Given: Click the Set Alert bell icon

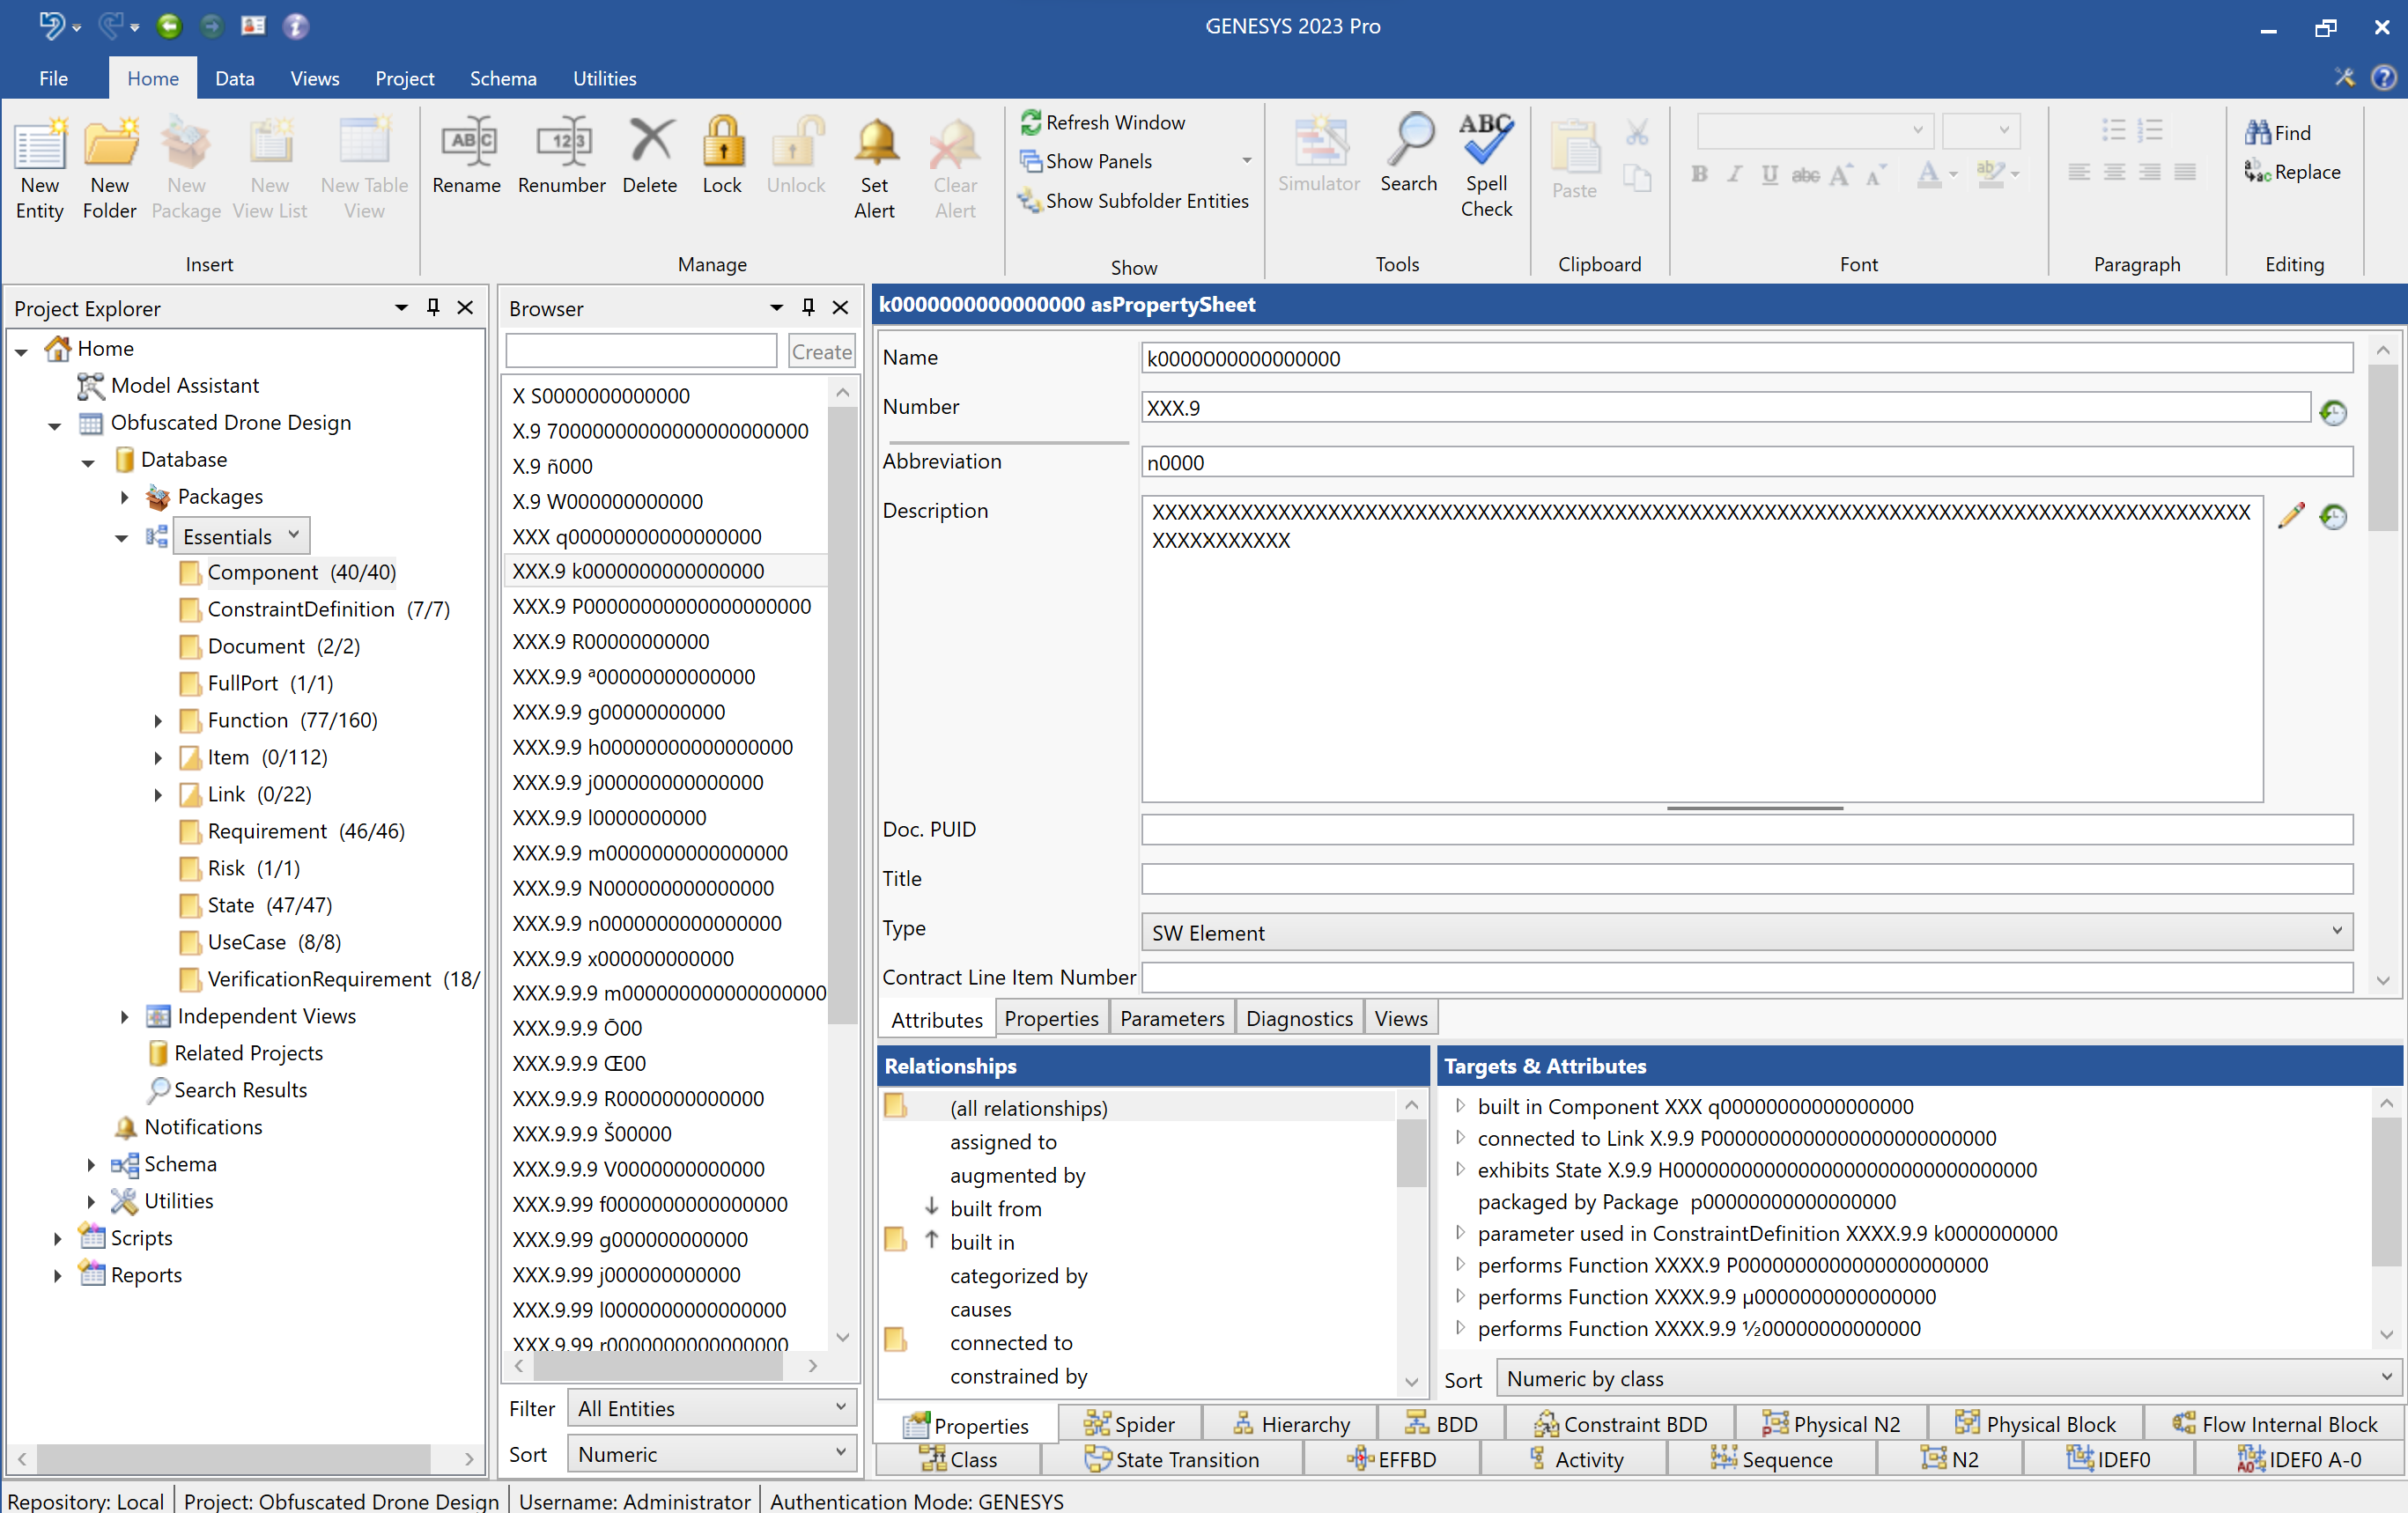Looking at the screenshot, I should click(875, 143).
